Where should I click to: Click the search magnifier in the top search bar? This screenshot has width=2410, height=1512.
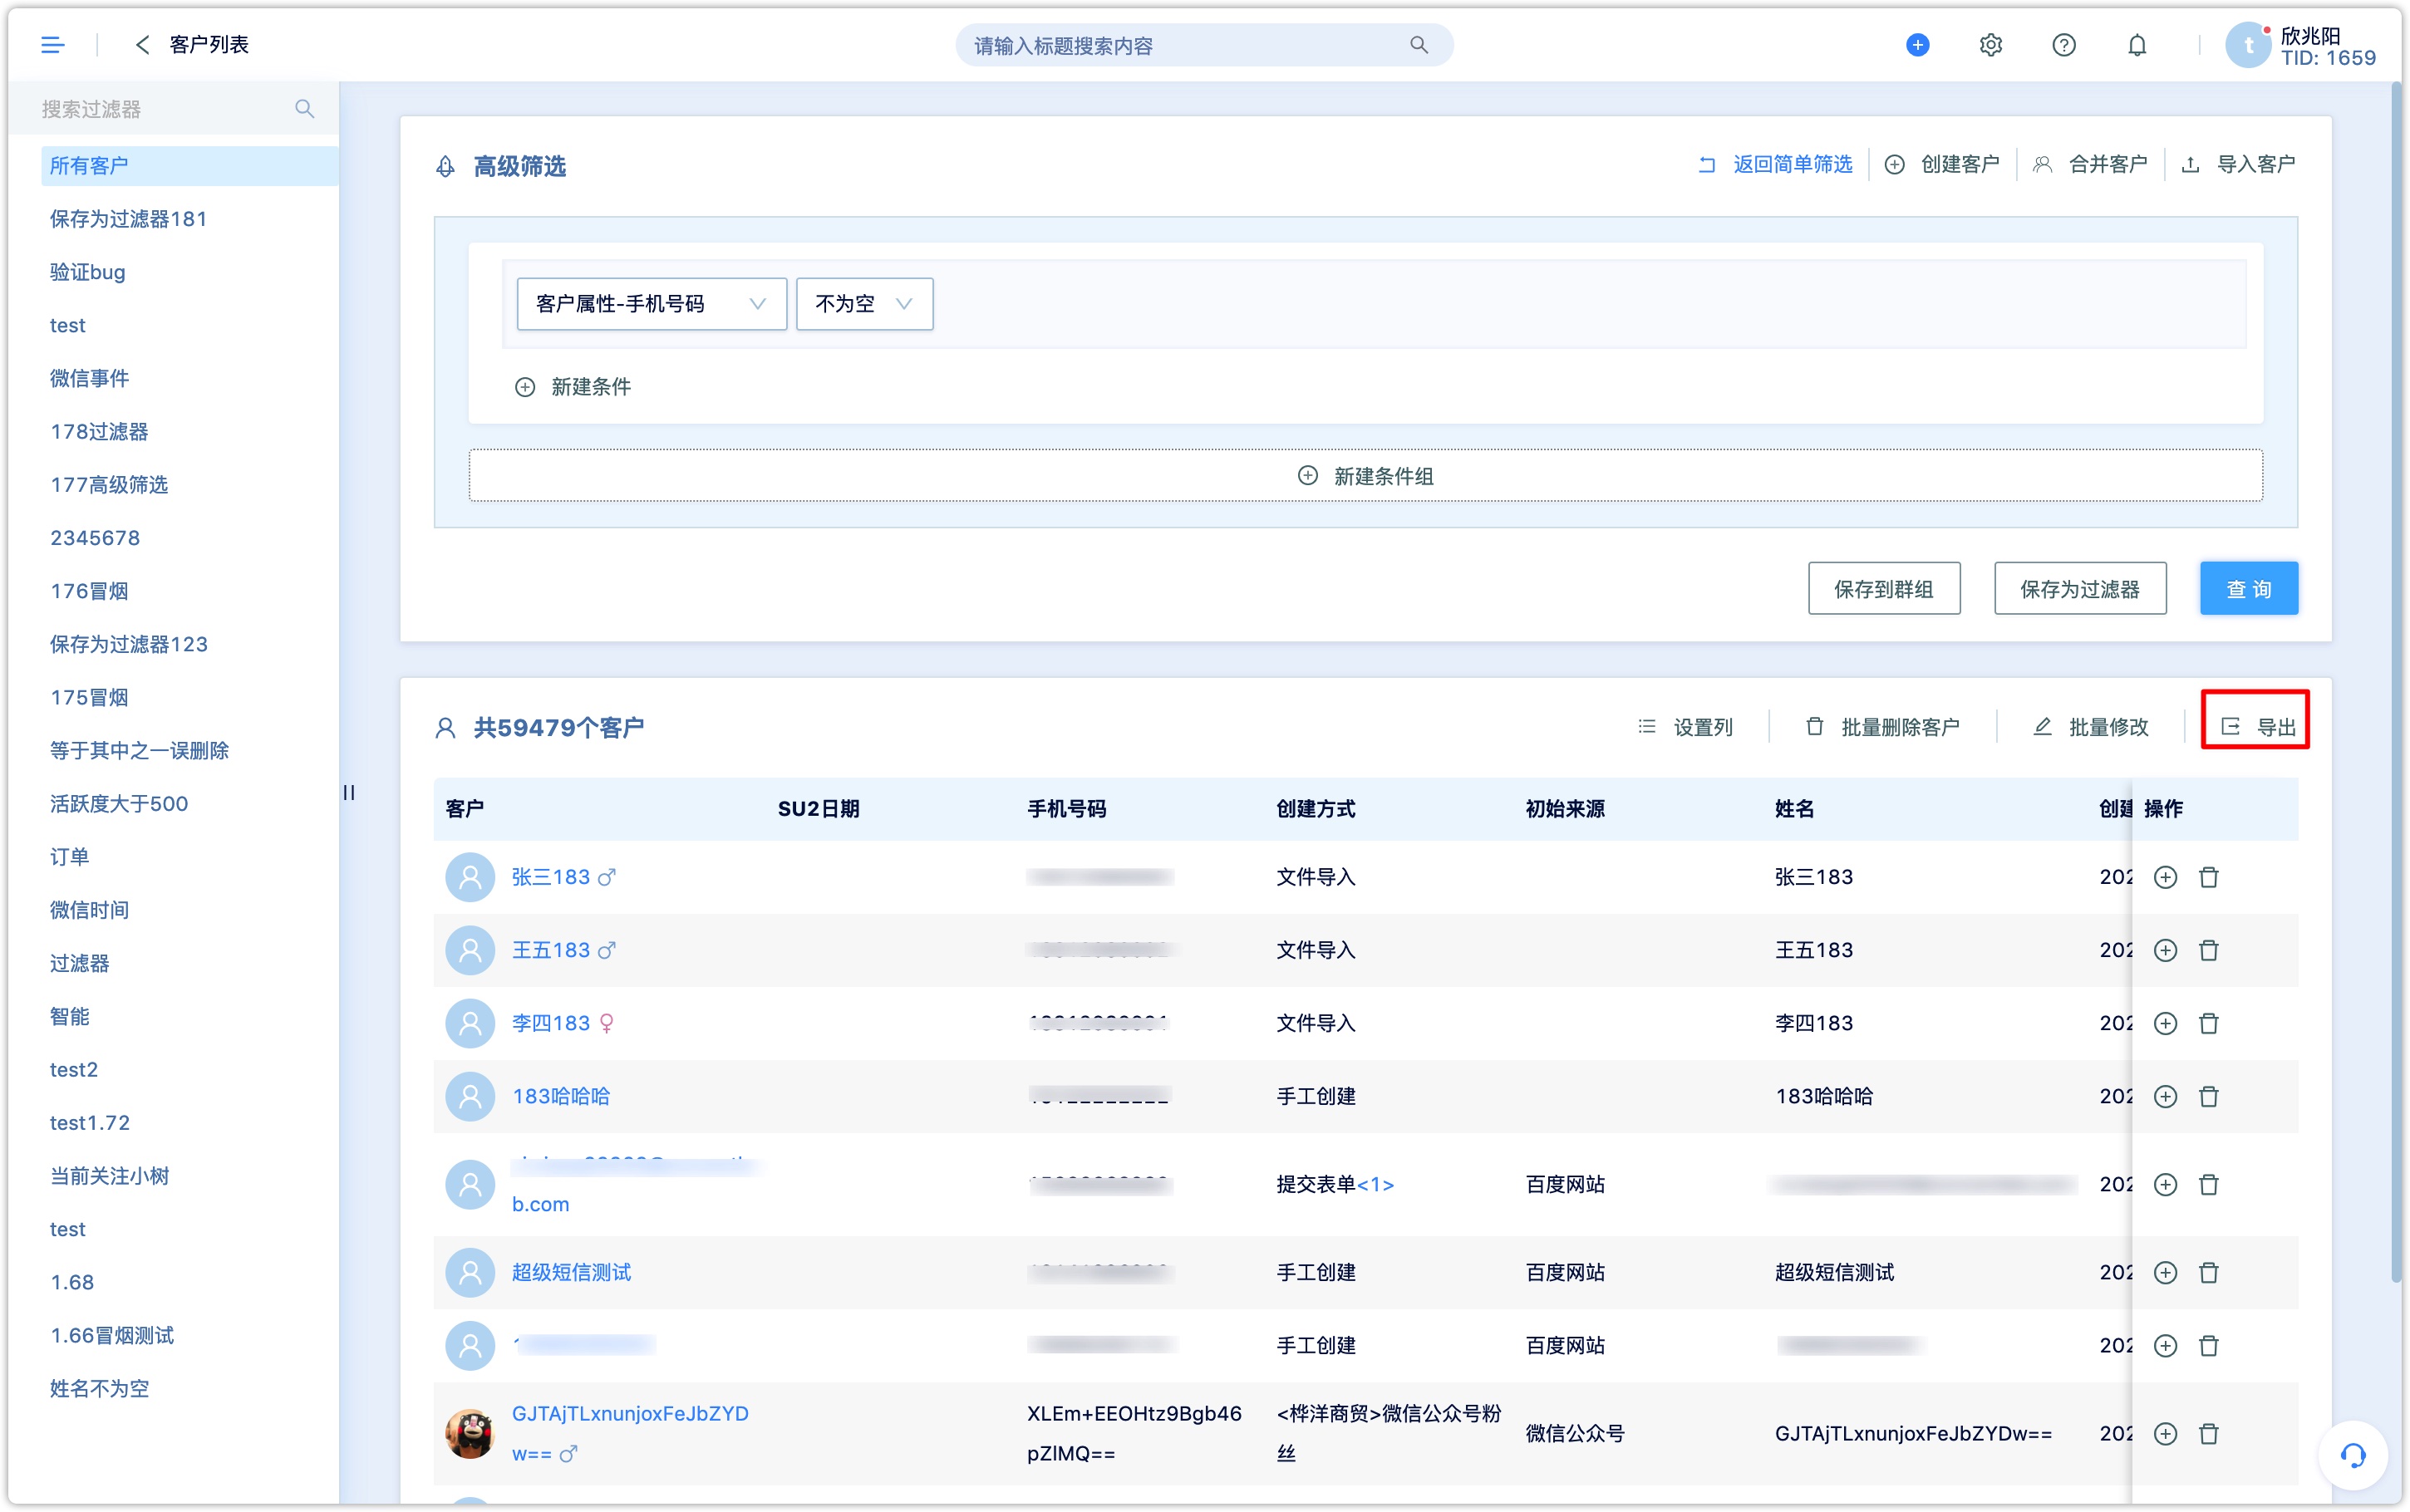(x=1418, y=45)
